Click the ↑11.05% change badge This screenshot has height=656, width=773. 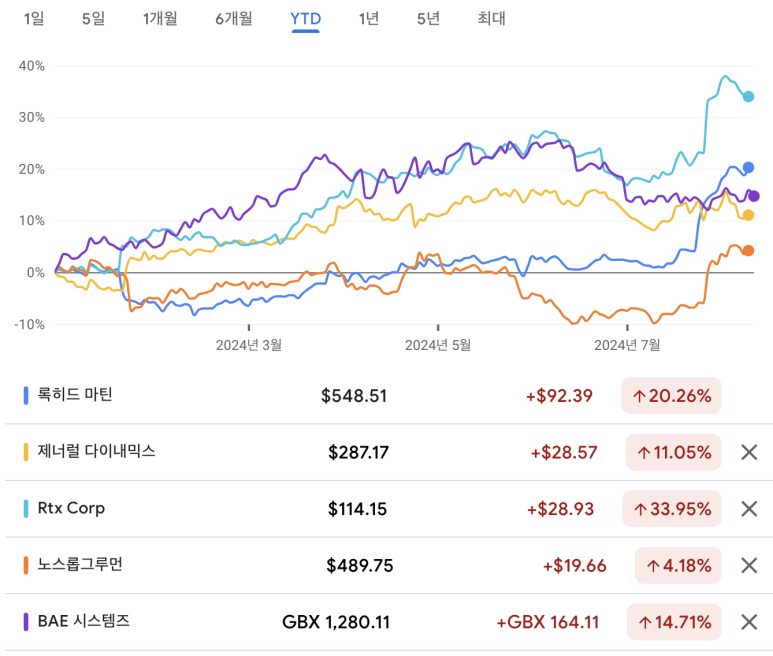(673, 452)
